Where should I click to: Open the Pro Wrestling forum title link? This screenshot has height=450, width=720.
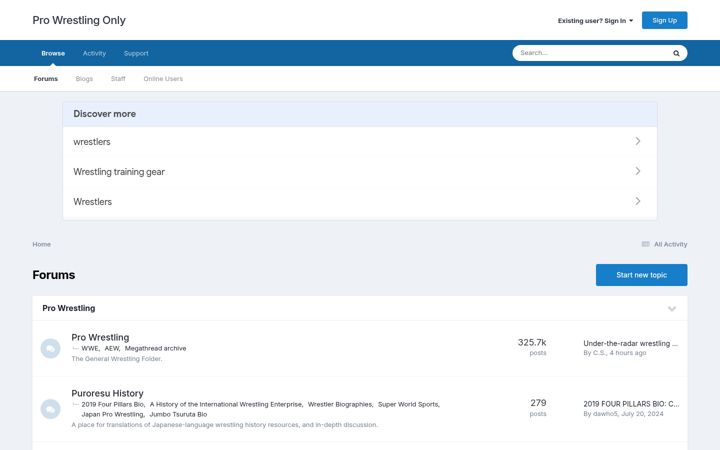click(100, 337)
